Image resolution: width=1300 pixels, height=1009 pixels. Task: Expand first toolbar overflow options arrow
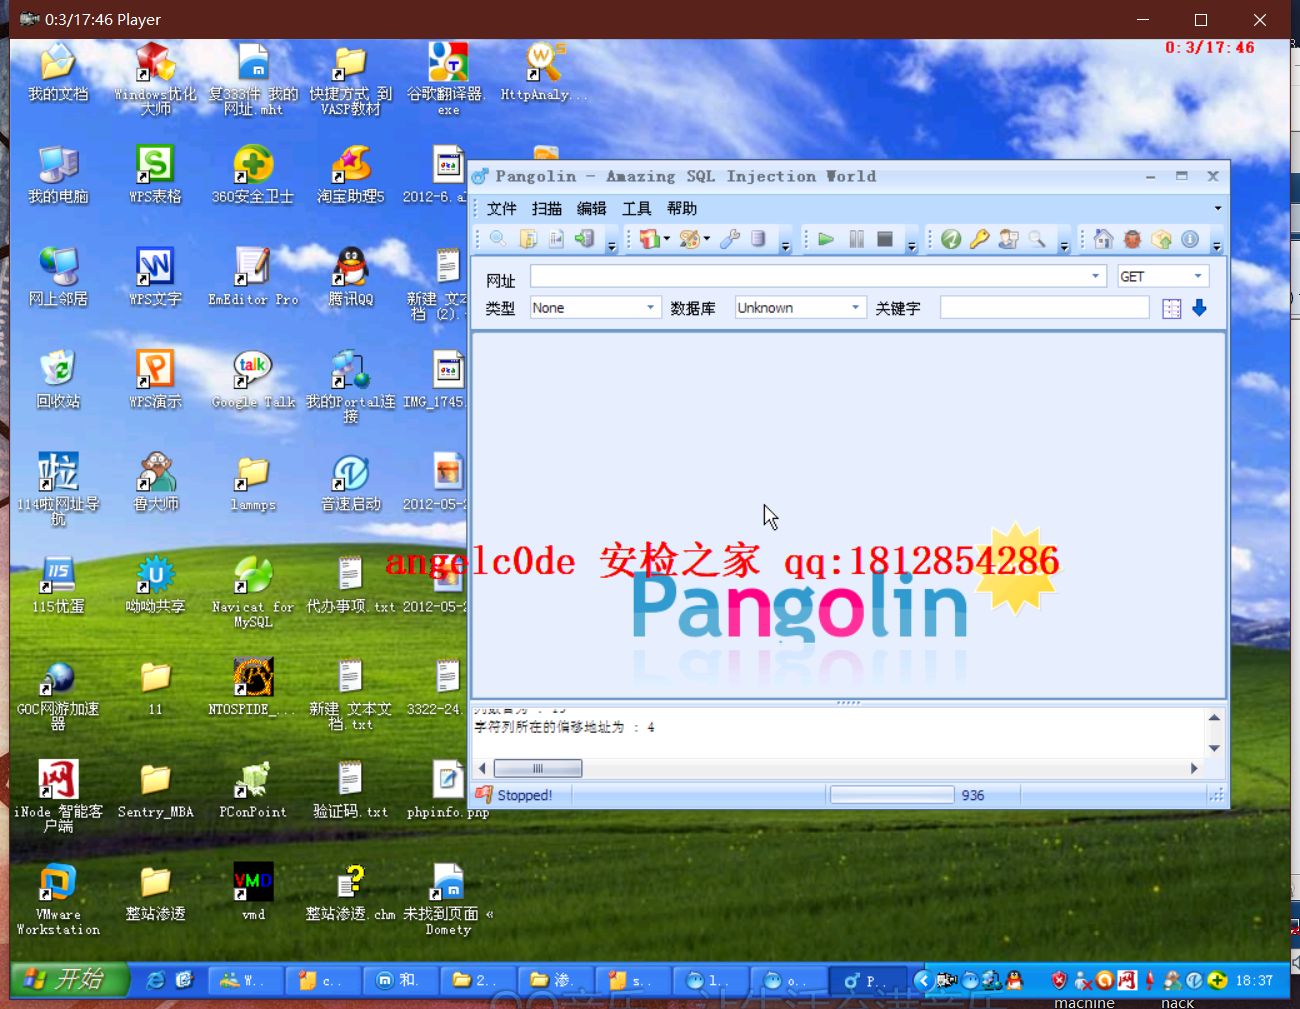tap(612, 245)
